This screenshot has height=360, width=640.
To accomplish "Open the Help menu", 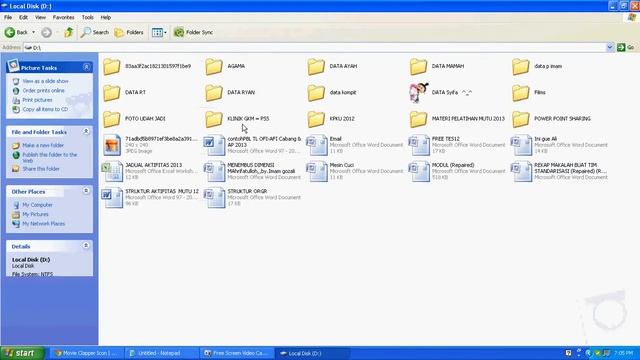I will pos(106,18).
